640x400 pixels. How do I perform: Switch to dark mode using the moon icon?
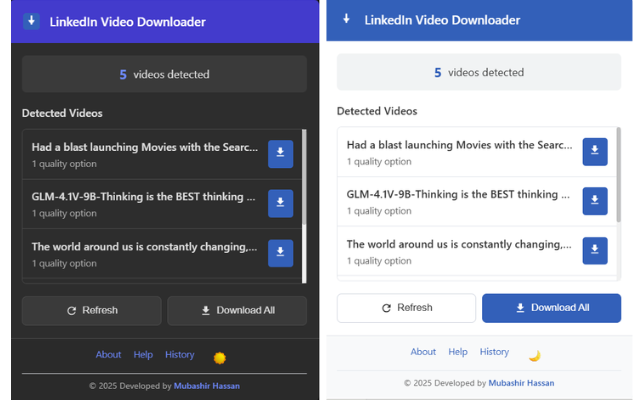[534, 356]
